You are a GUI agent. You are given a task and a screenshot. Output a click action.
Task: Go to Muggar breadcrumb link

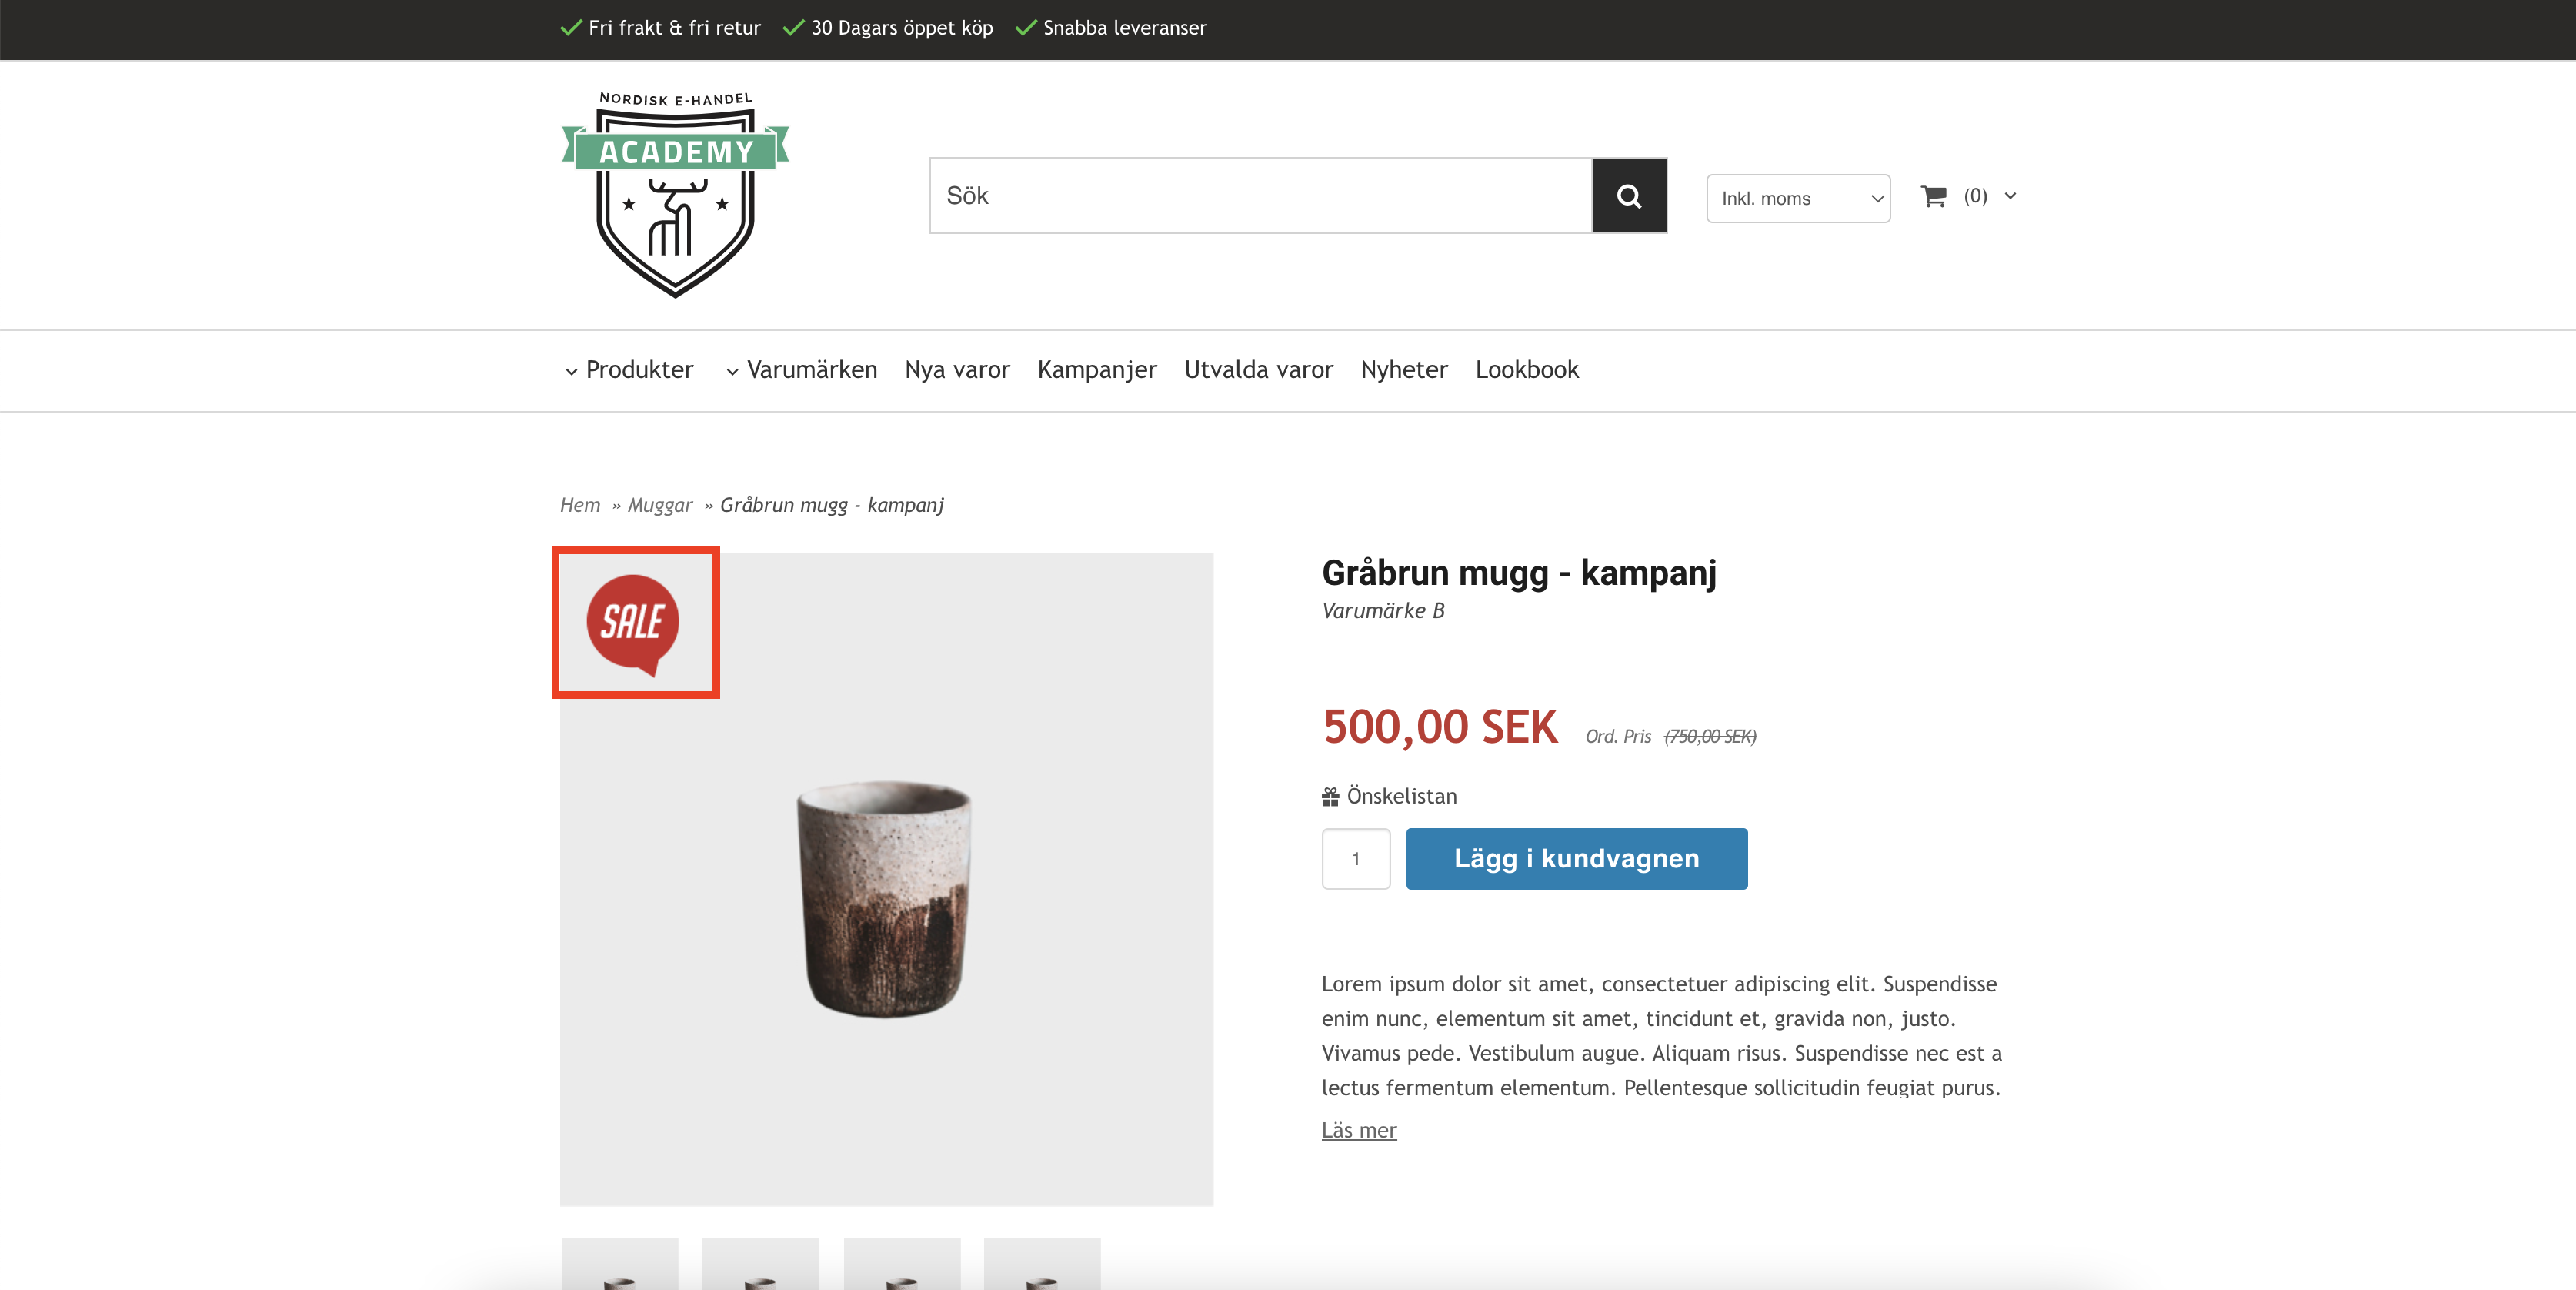coord(660,505)
